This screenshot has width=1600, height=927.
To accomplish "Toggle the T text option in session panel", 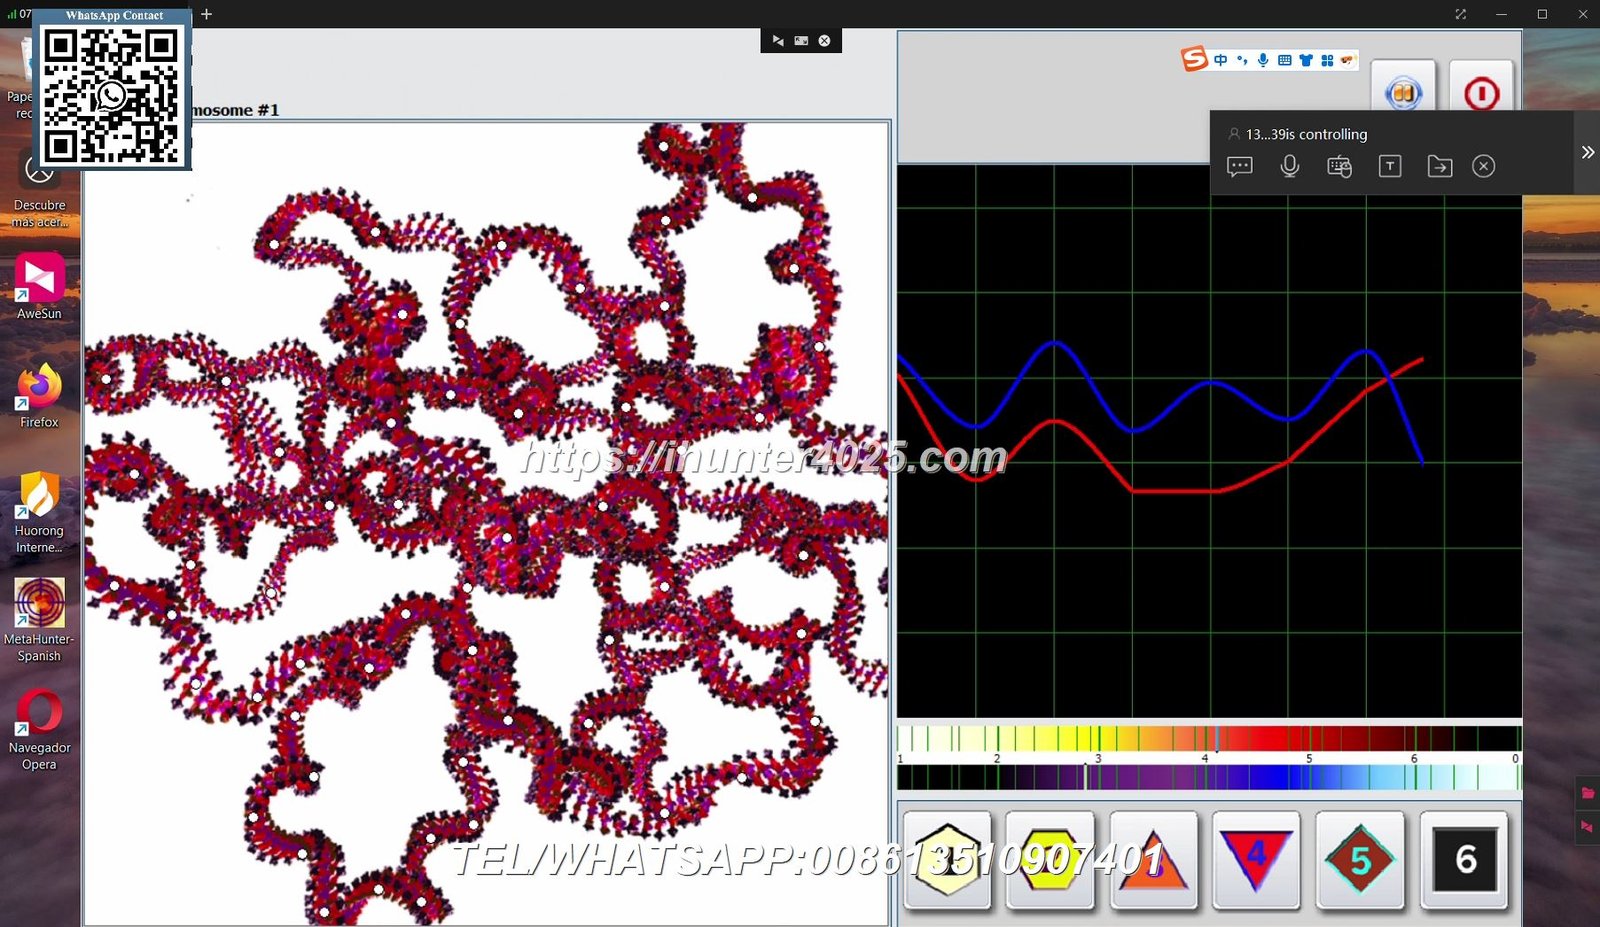I will pos(1390,166).
